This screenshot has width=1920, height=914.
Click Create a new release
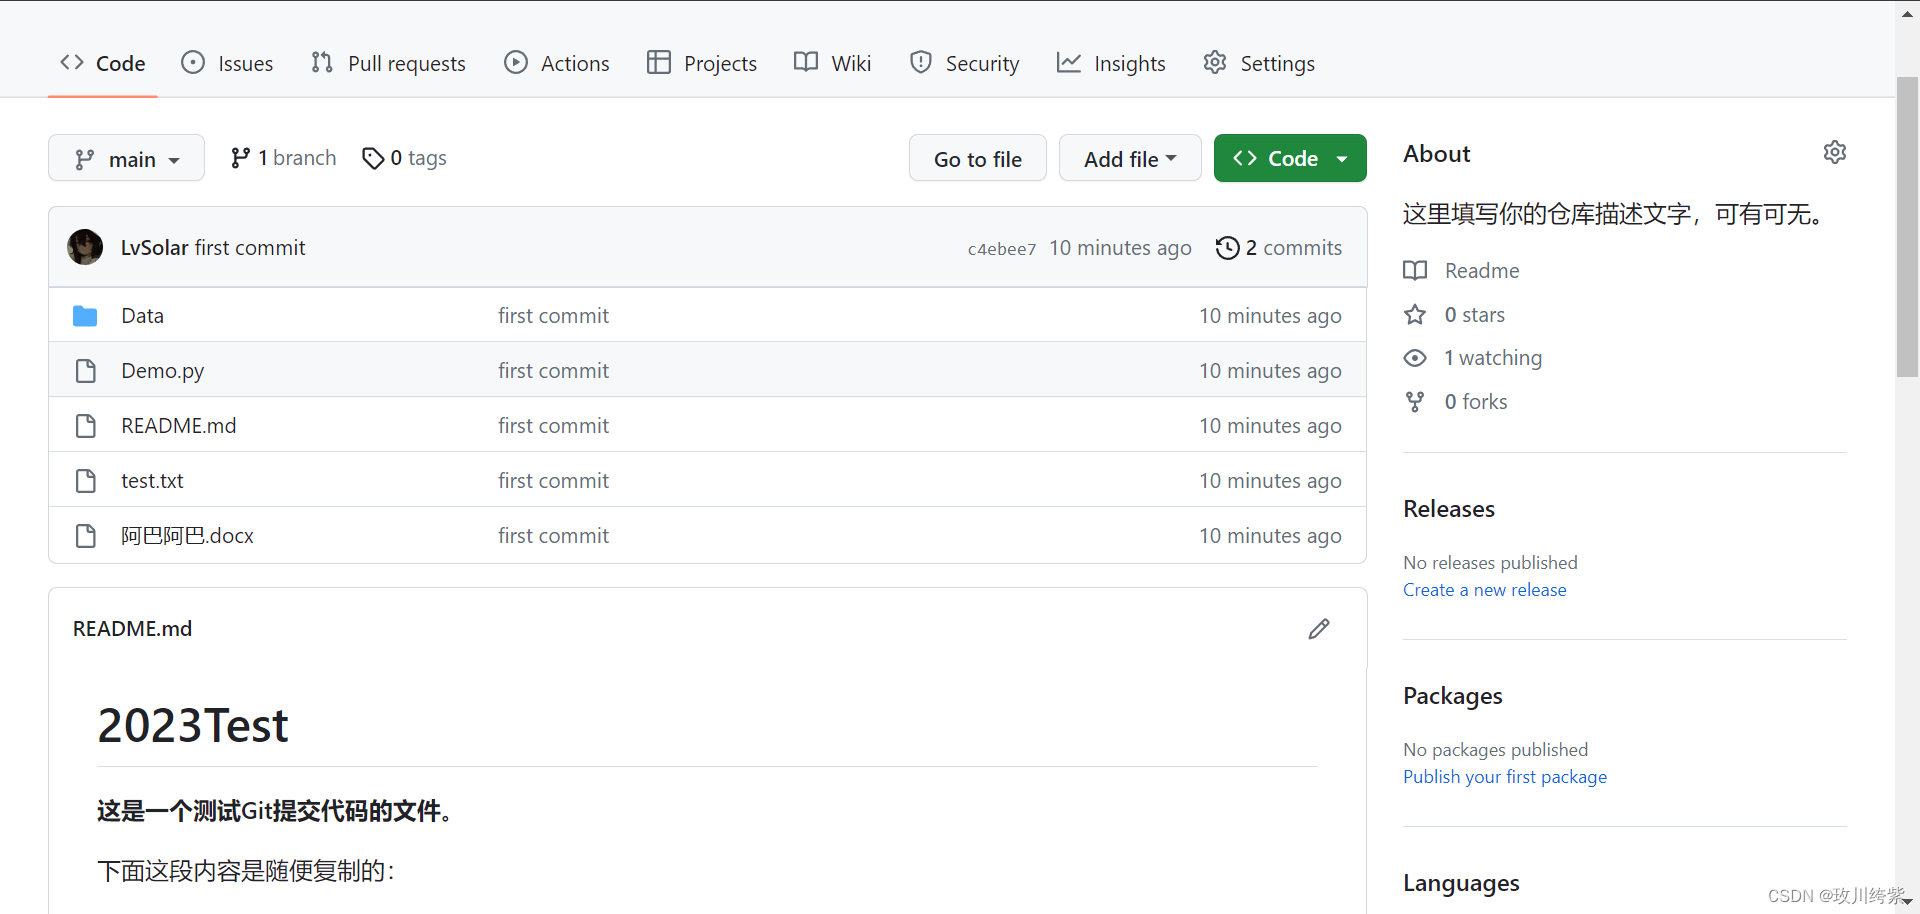pos(1485,589)
